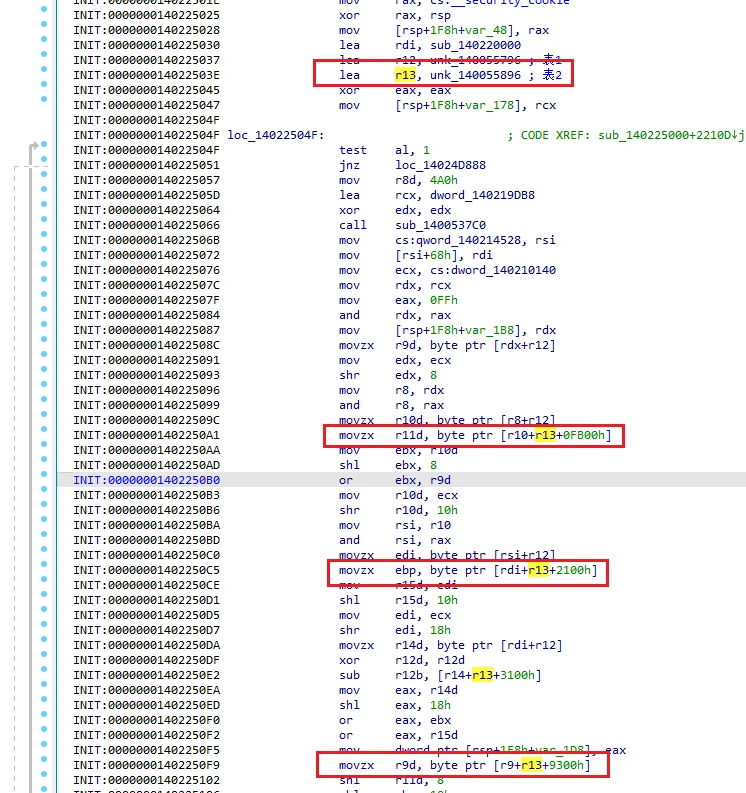Click dword_140210140 operand in mov ecx line

[x=503, y=270]
